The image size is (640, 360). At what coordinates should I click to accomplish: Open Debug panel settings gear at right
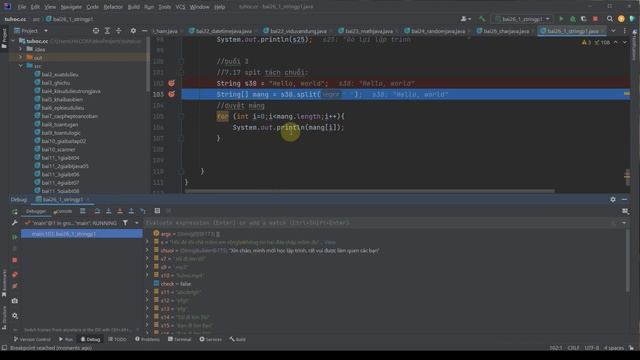613,199
